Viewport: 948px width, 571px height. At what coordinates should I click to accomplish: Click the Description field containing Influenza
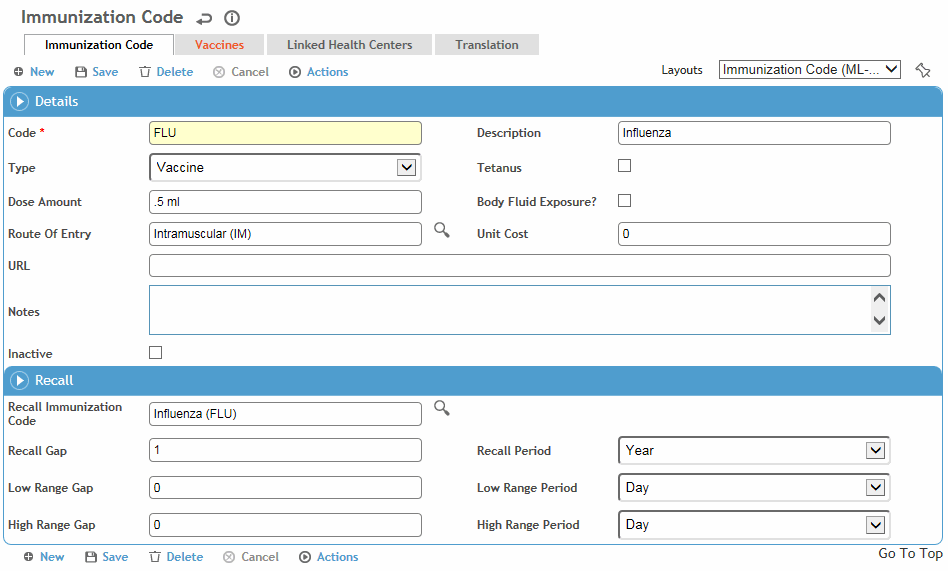tap(754, 133)
